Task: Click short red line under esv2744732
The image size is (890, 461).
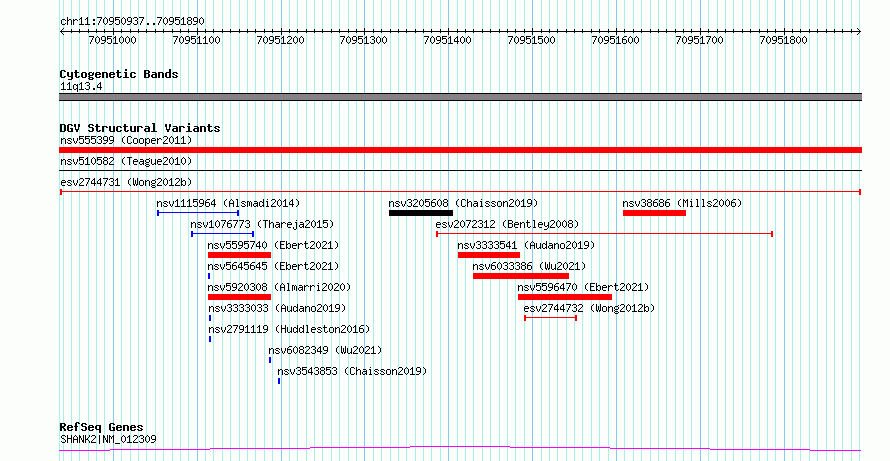Action: pos(551,318)
